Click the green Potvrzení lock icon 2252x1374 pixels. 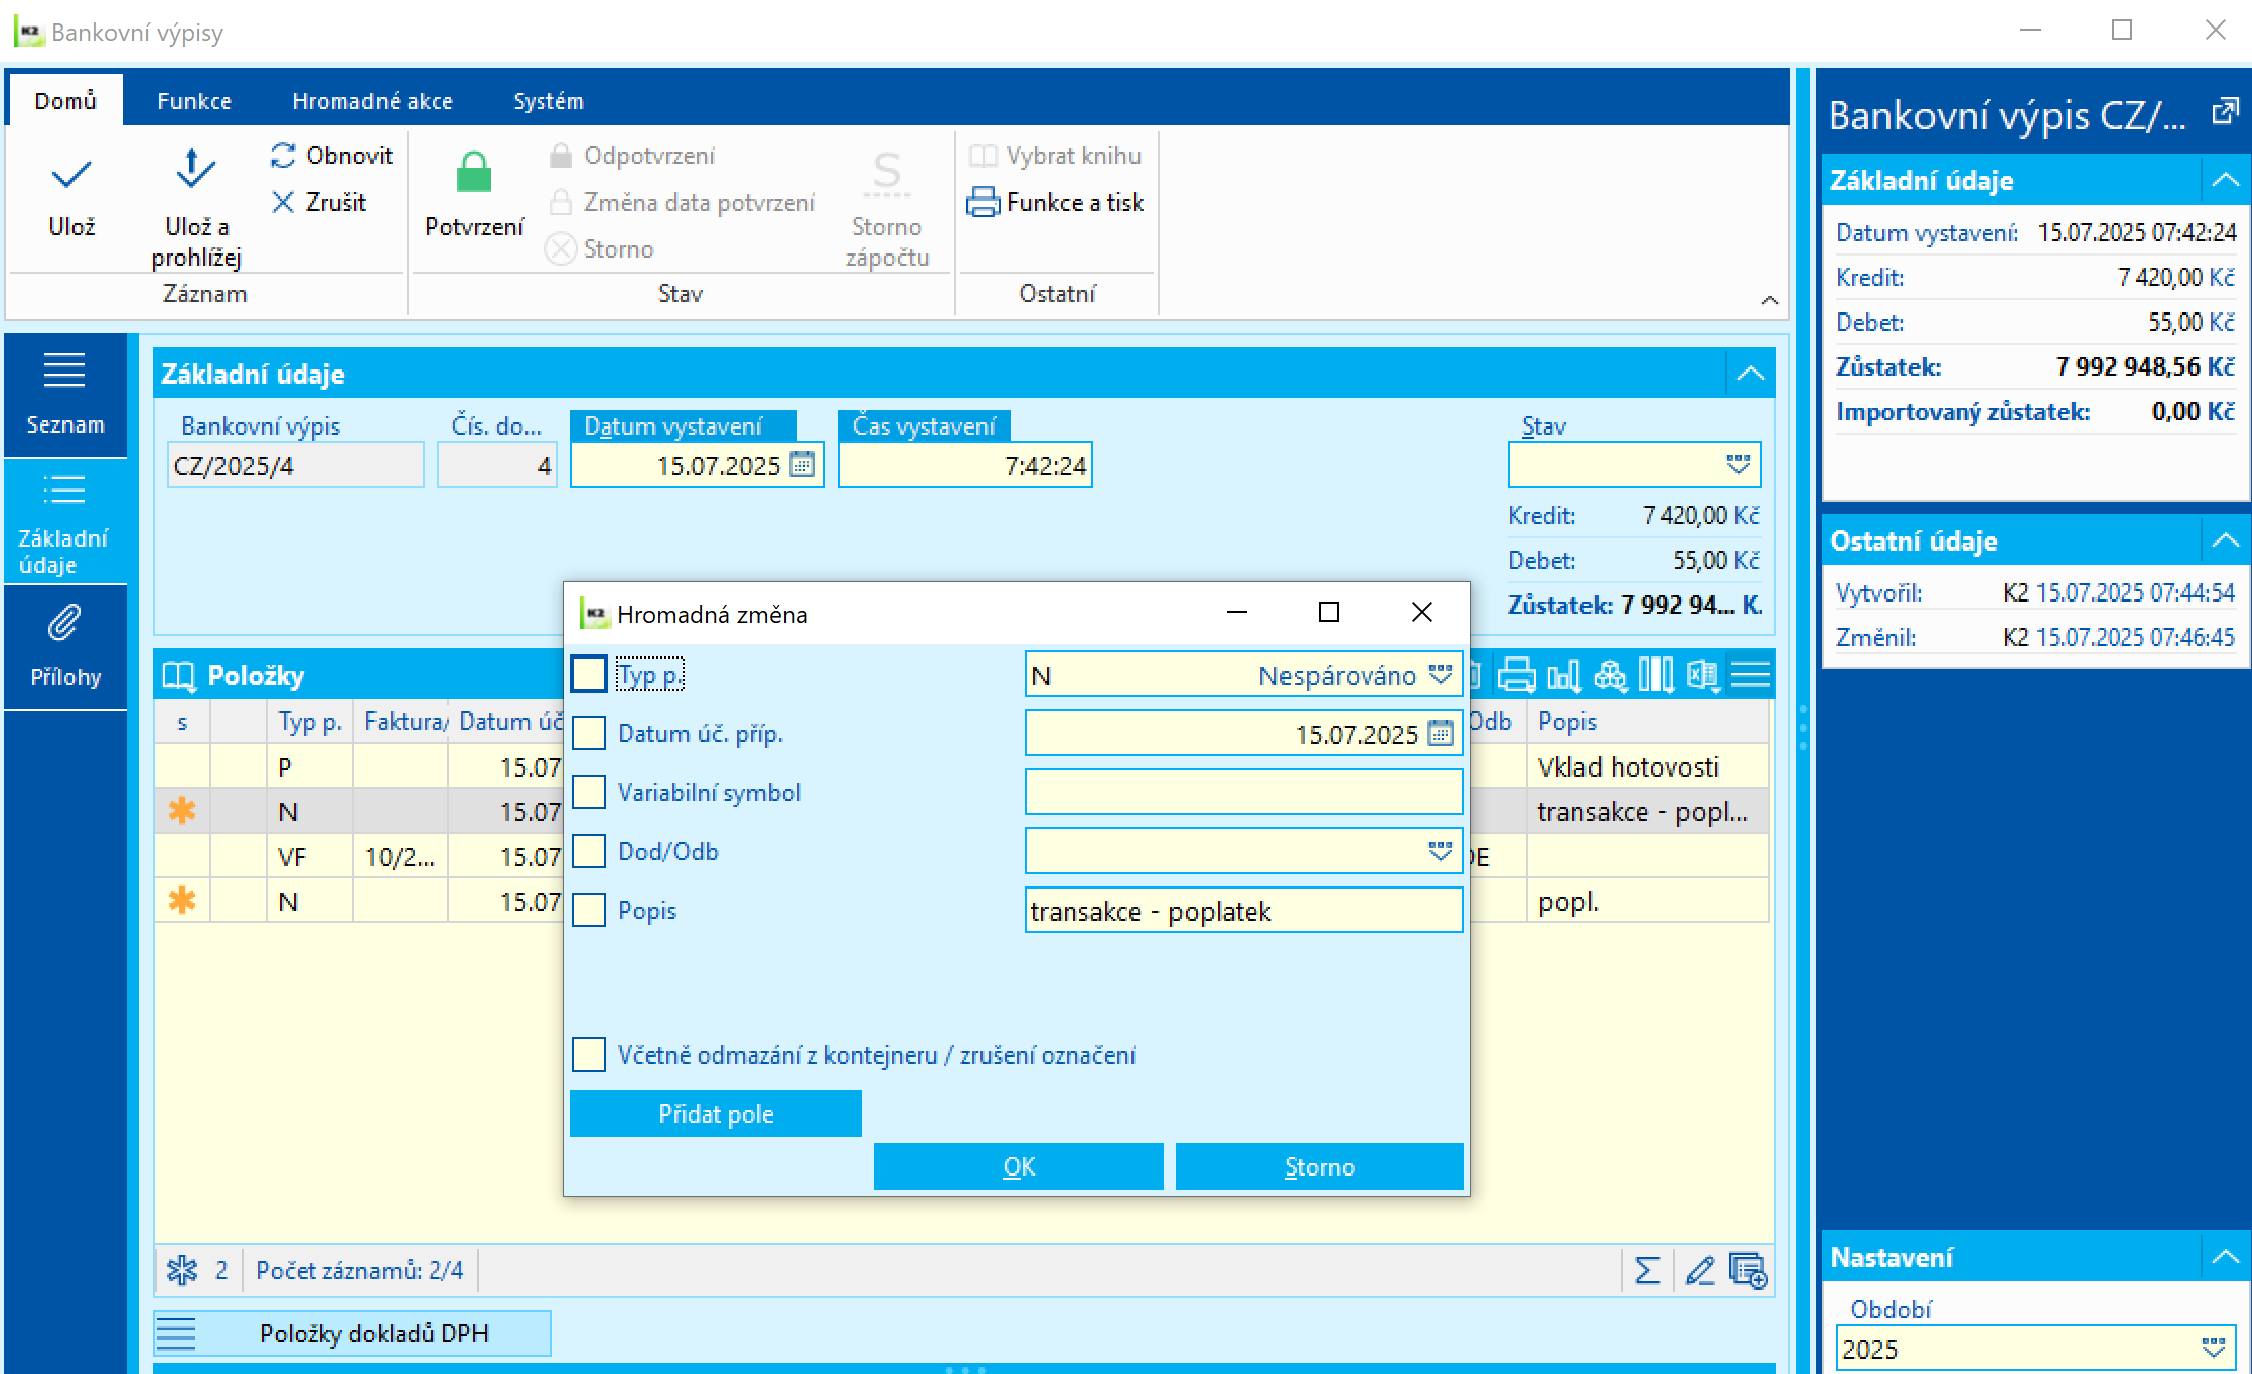(473, 173)
